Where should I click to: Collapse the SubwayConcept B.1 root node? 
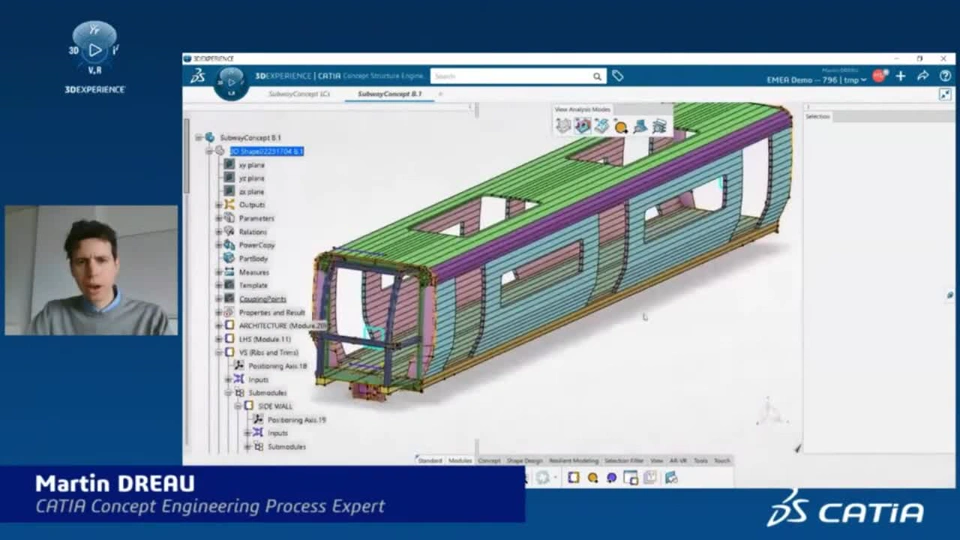(x=199, y=138)
